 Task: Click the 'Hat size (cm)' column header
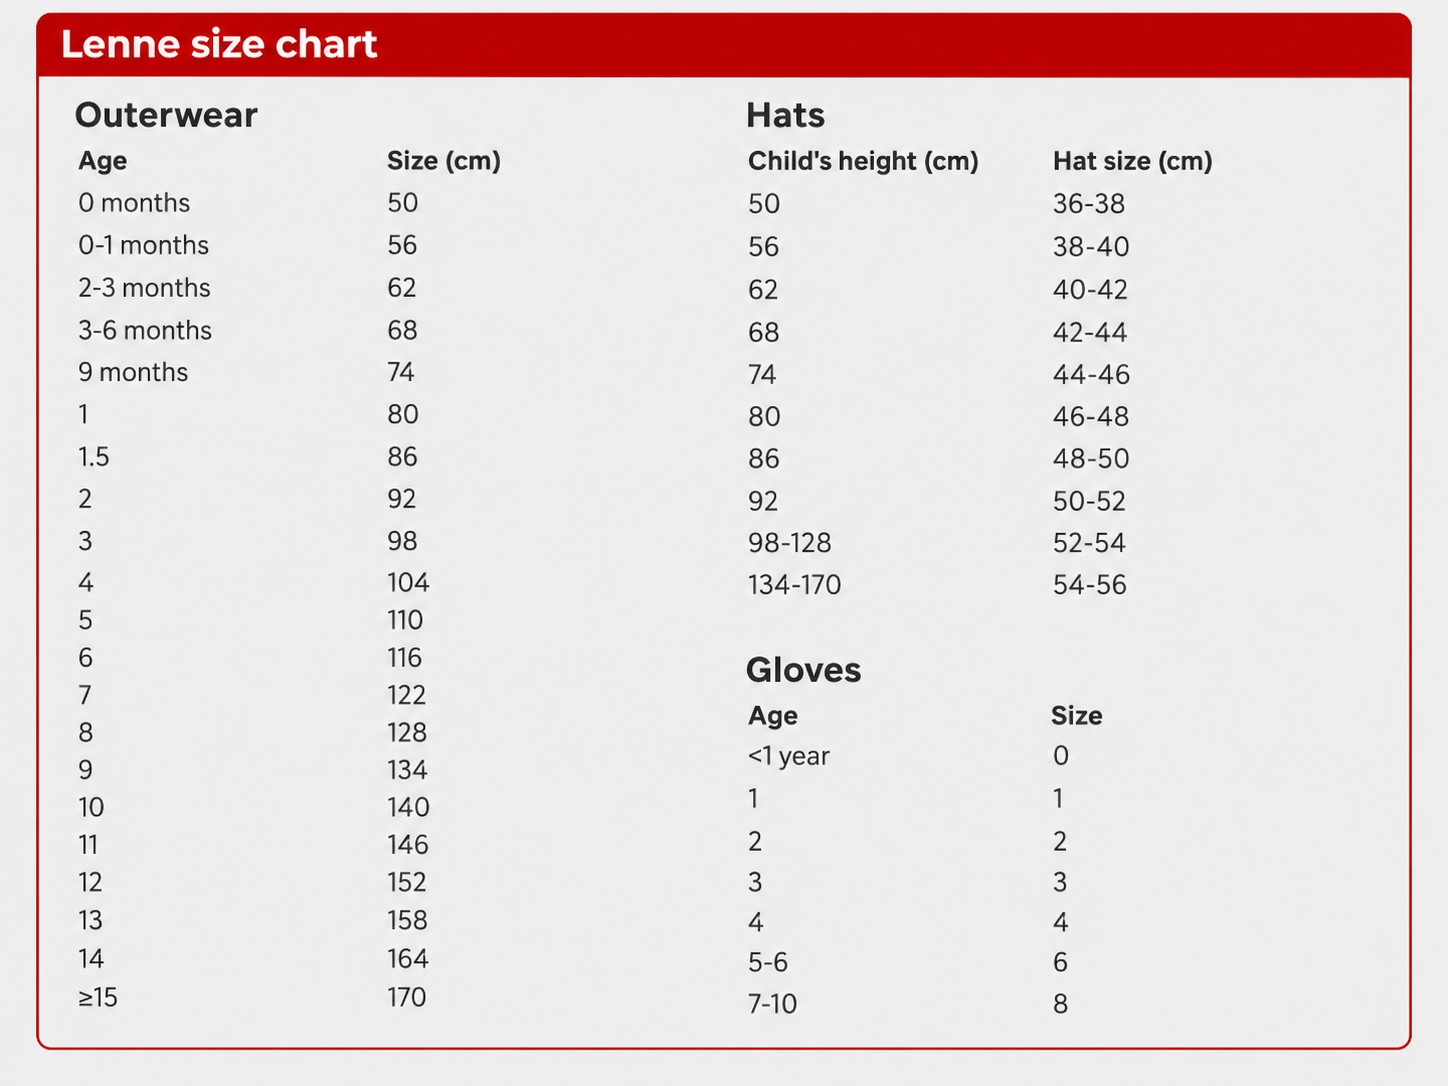click(1132, 161)
